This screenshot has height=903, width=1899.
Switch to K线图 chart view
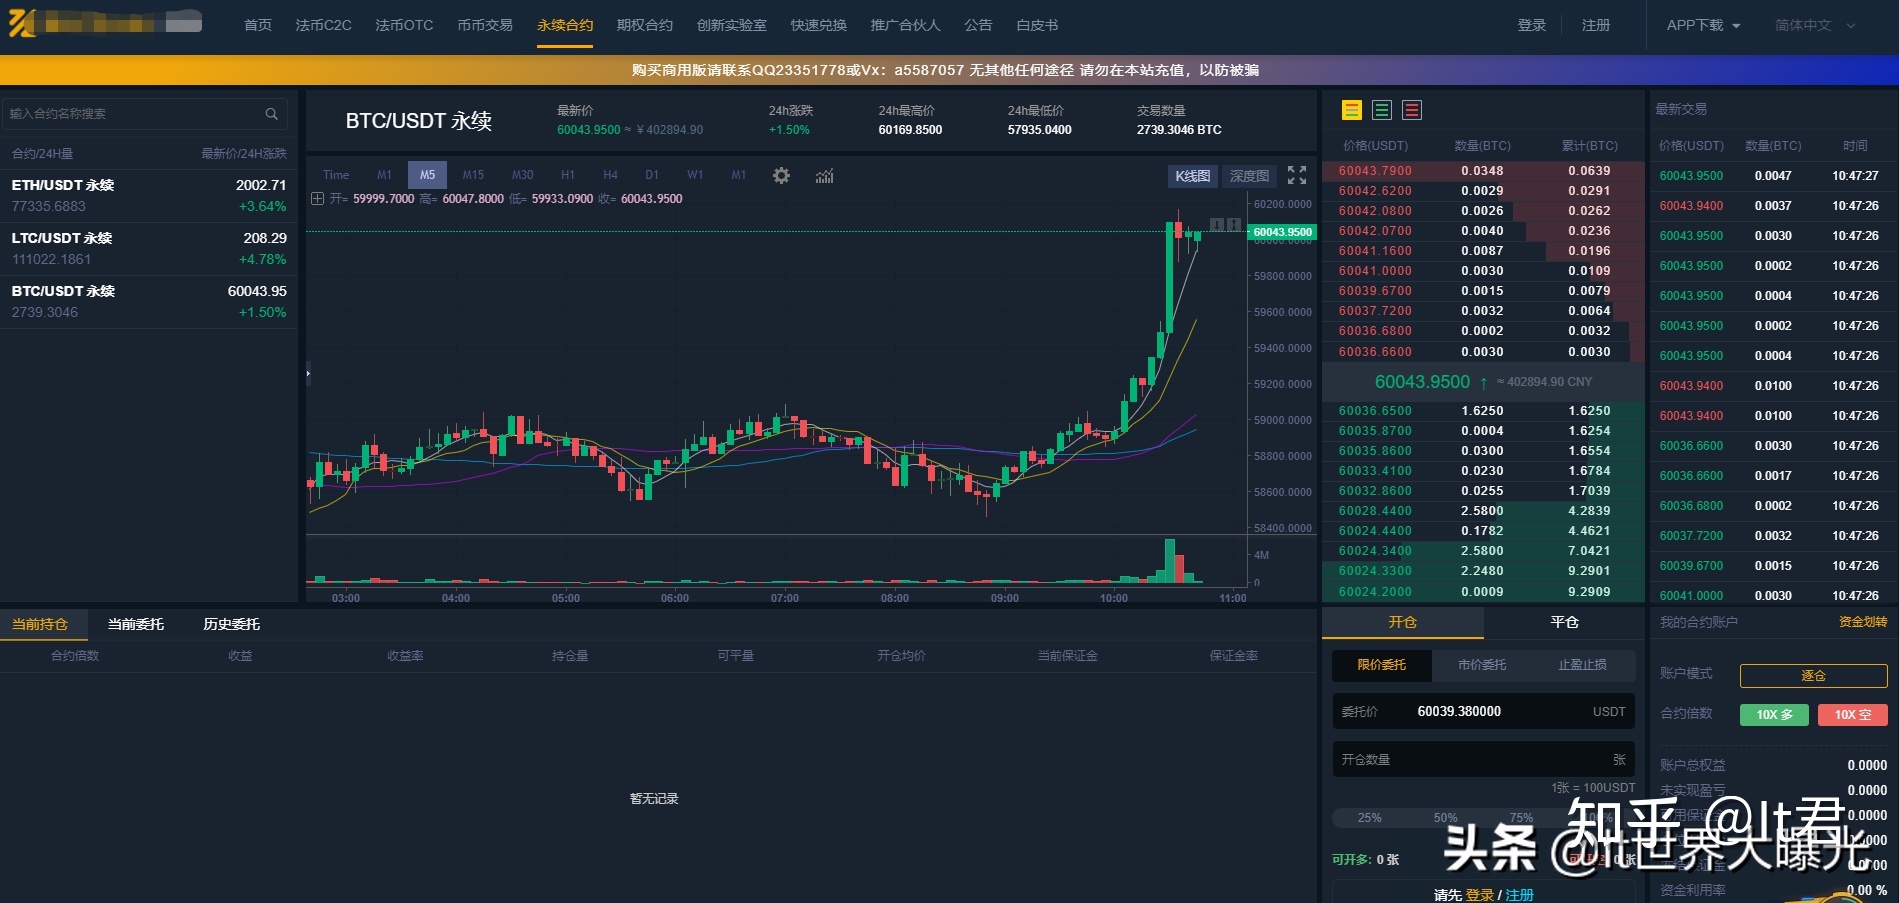(1192, 176)
